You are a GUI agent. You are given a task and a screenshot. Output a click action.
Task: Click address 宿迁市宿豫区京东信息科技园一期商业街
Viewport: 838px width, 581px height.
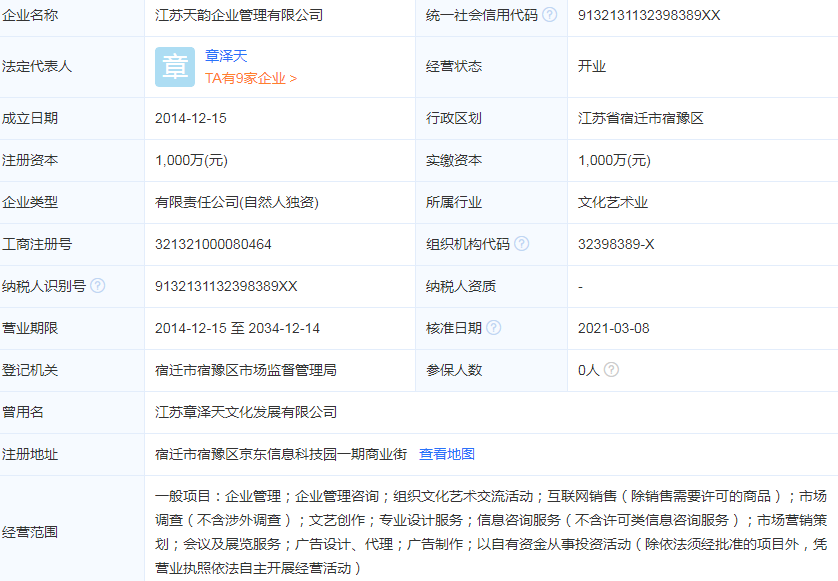pos(281,454)
